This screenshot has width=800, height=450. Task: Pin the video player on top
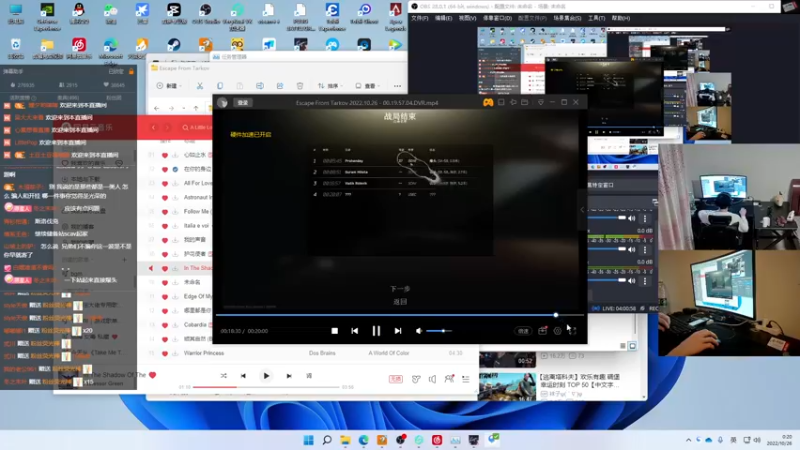513,103
